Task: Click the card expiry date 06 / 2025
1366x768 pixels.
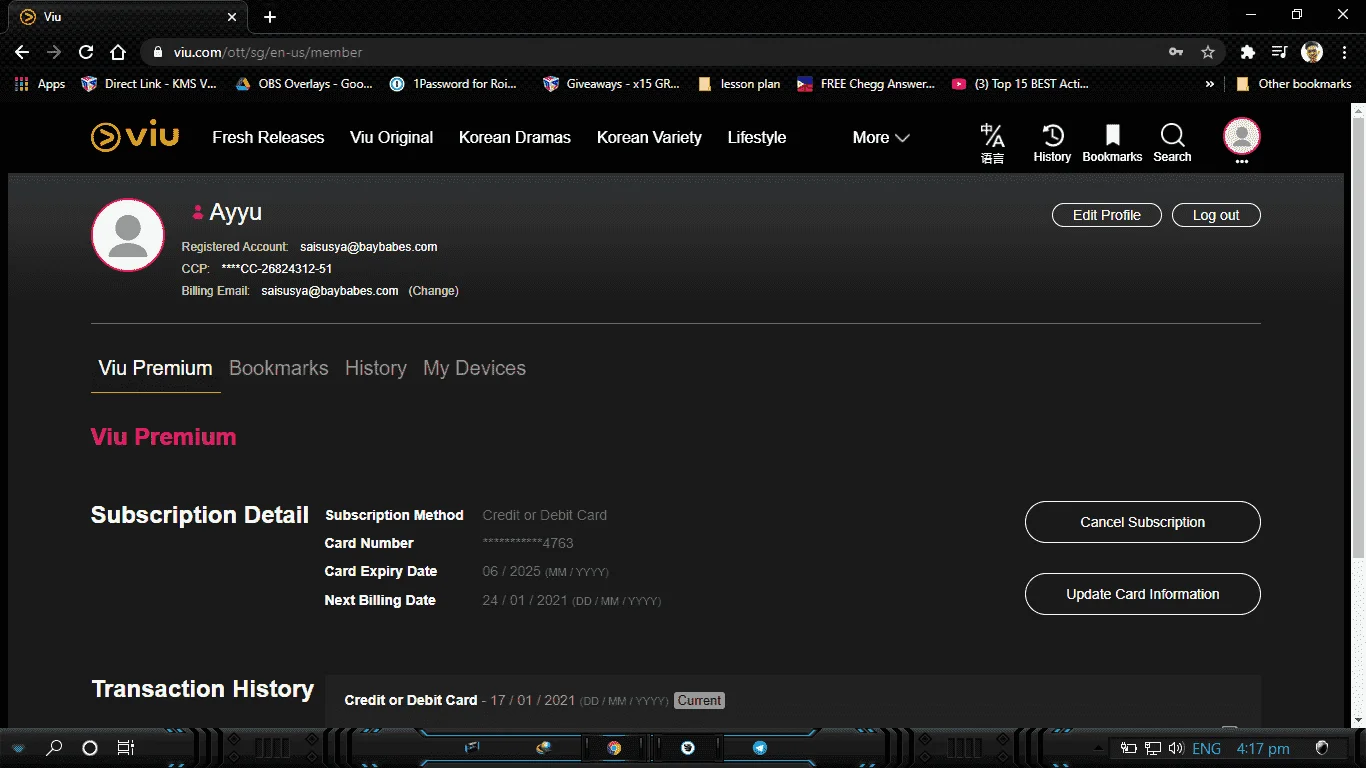Action: 511,572
